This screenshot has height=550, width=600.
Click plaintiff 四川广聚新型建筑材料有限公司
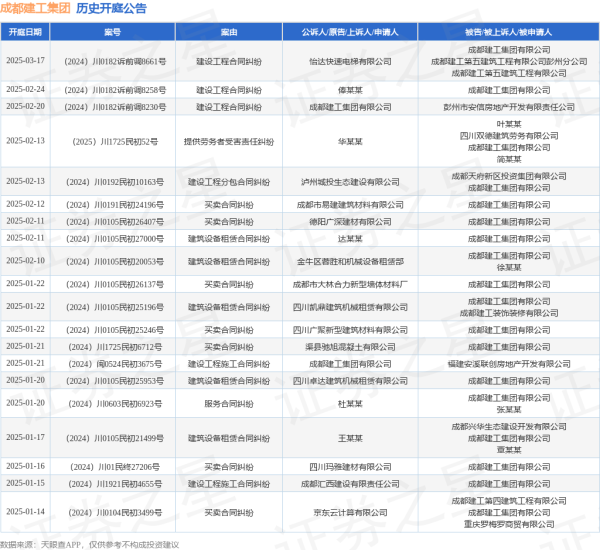pyautogui.click(x=350, y=330)
